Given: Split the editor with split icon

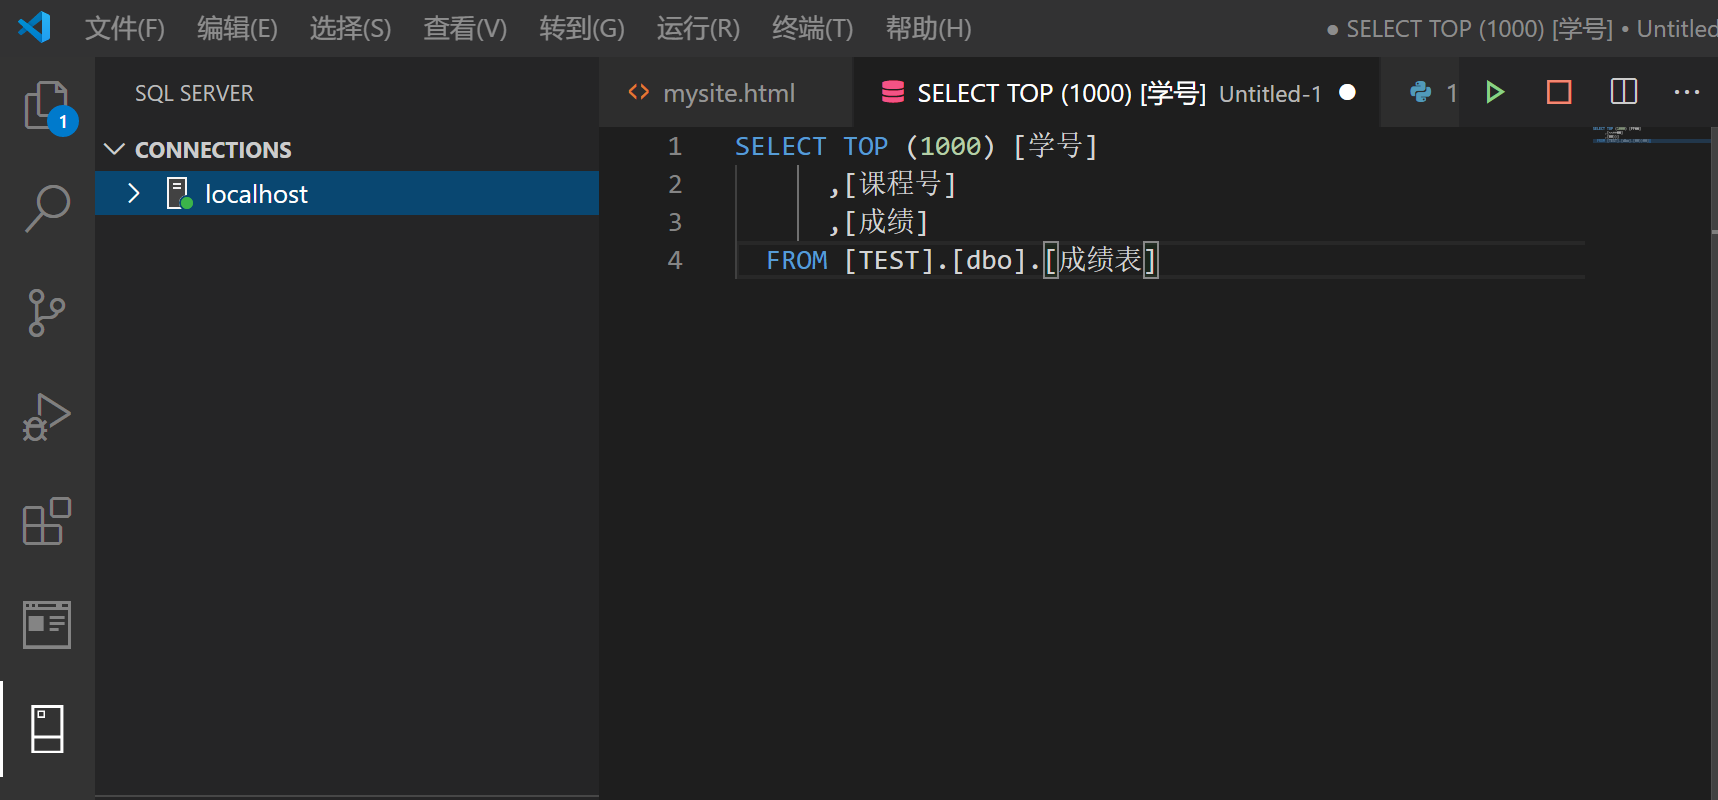Looking at the screenshot, I should (x=1624, y=92).
